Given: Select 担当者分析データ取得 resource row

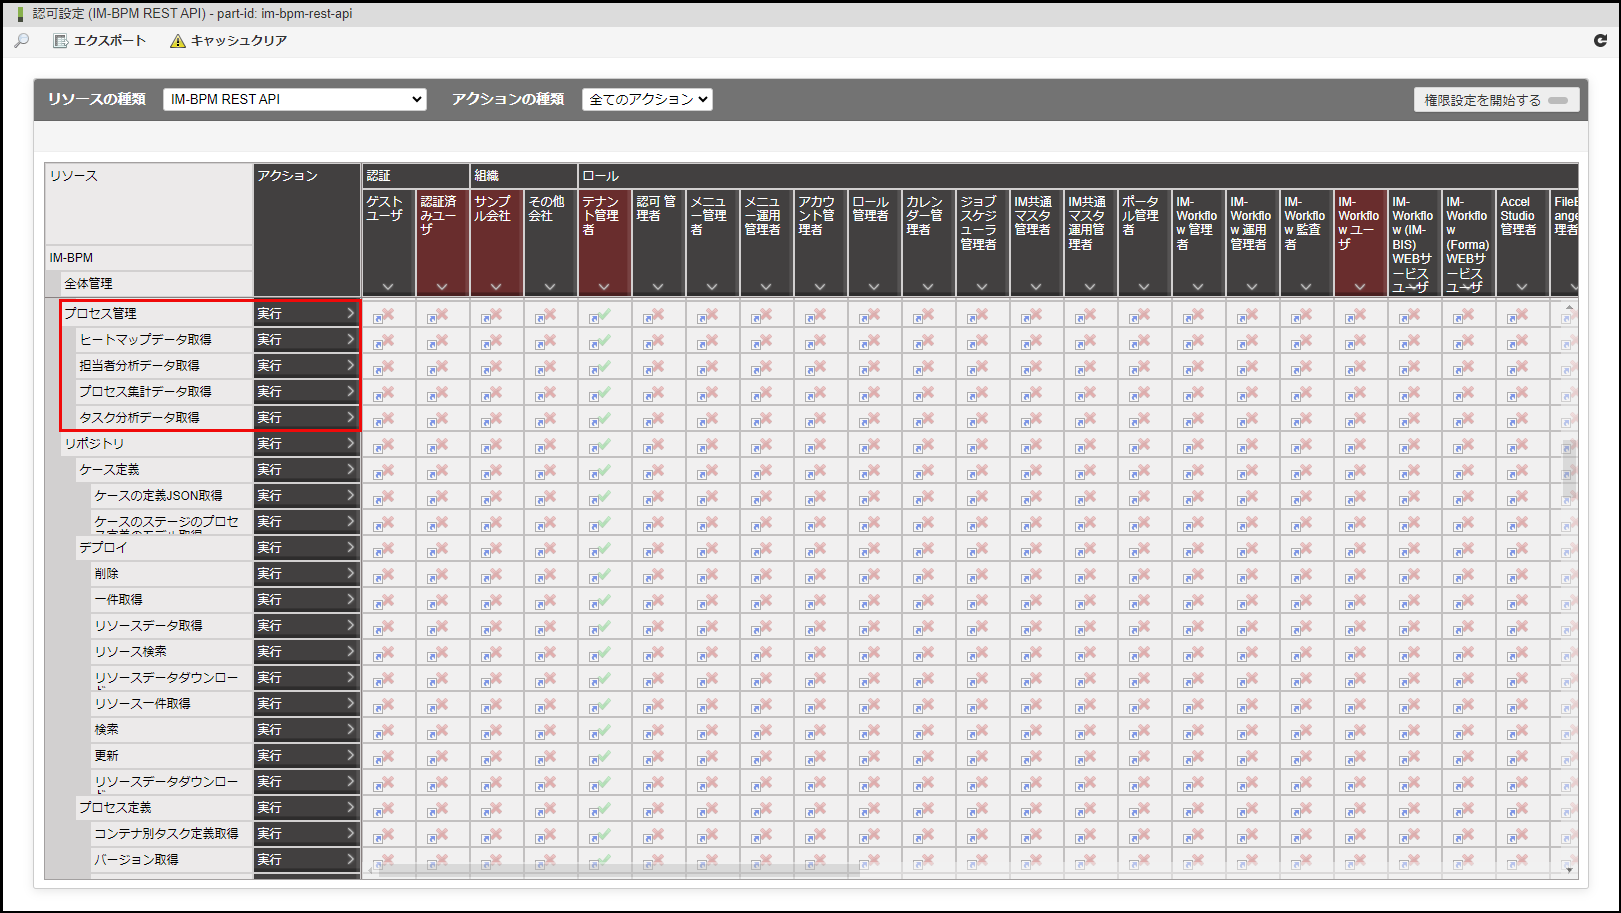Looking at the screenshot, I should click(164, 365).
